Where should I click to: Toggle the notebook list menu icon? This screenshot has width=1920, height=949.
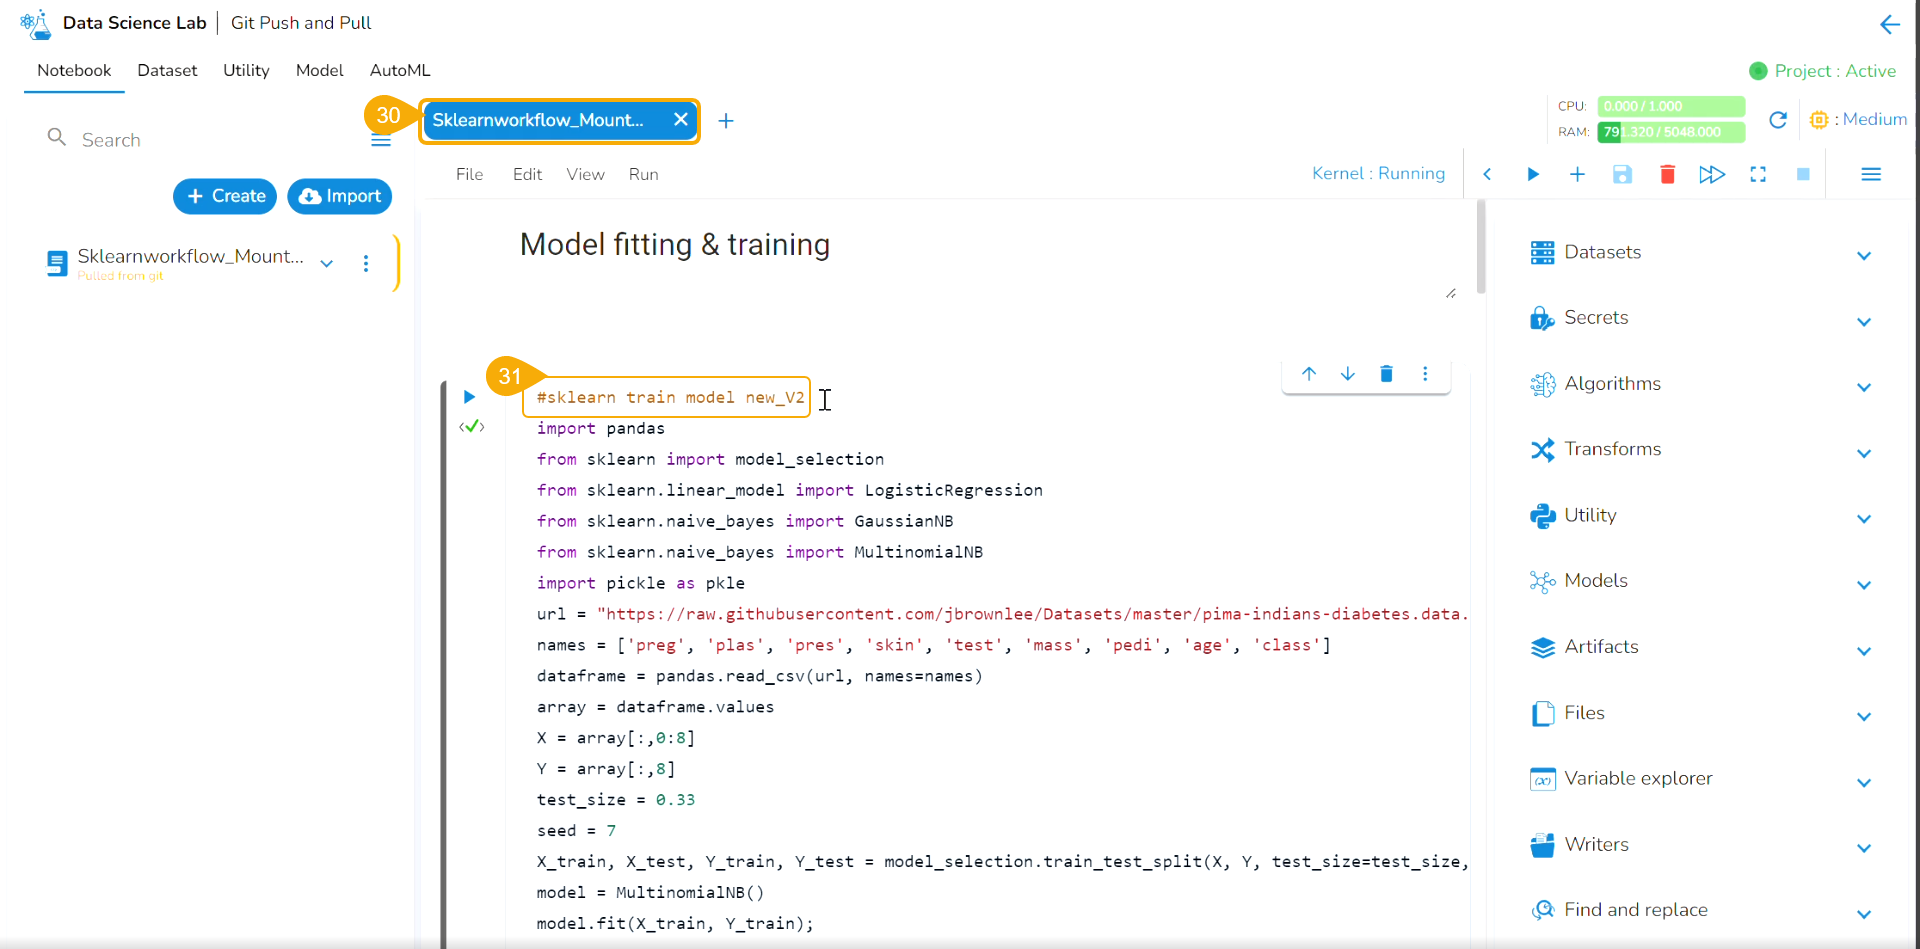click(x=381, y=141)
